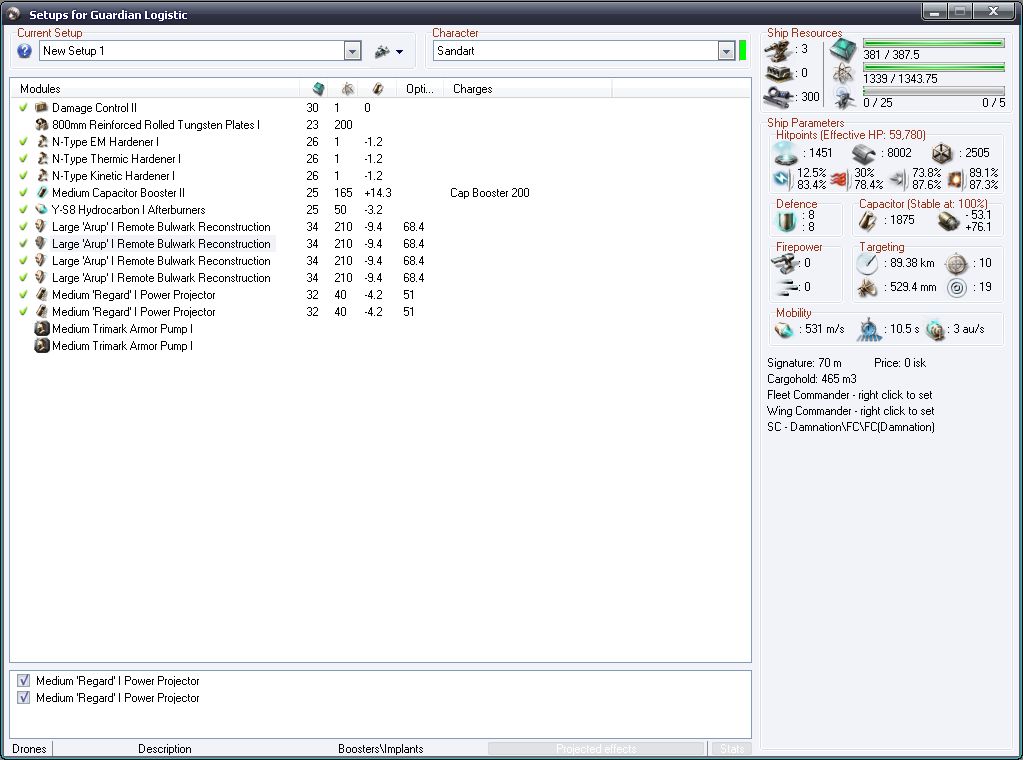Click the sensor strength icon
This screenshot has height=760, width=1023.
[x=956, y=288]
